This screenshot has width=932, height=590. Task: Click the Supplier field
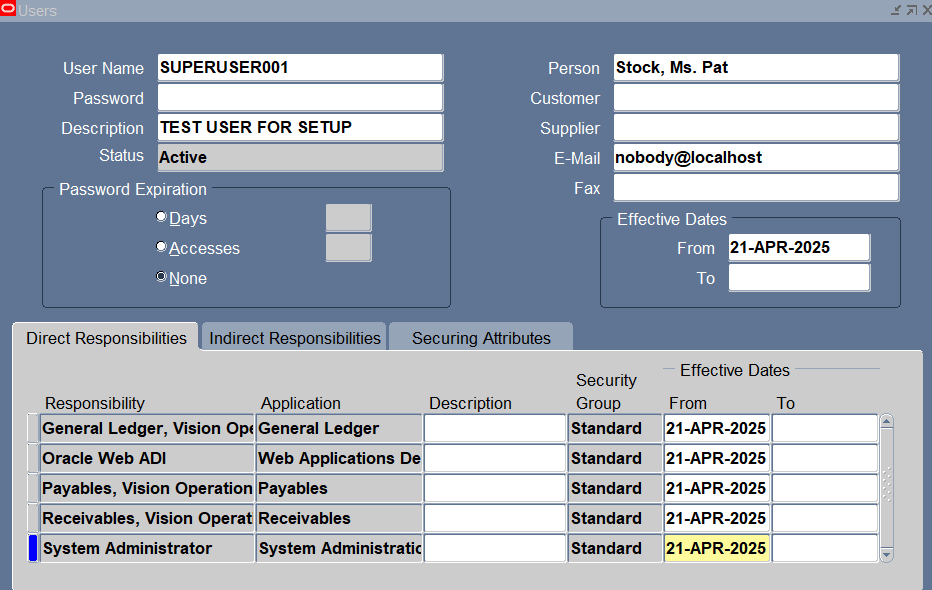[756, 127]
